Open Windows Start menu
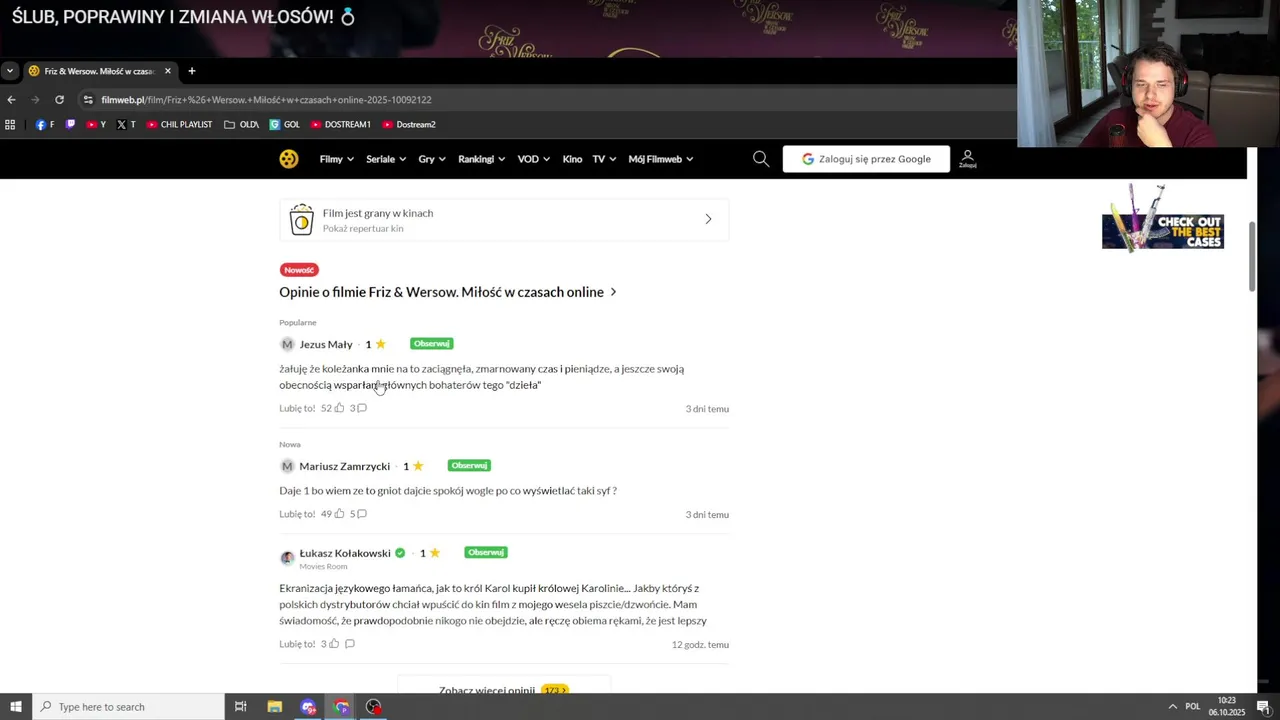 click(16, 707)
